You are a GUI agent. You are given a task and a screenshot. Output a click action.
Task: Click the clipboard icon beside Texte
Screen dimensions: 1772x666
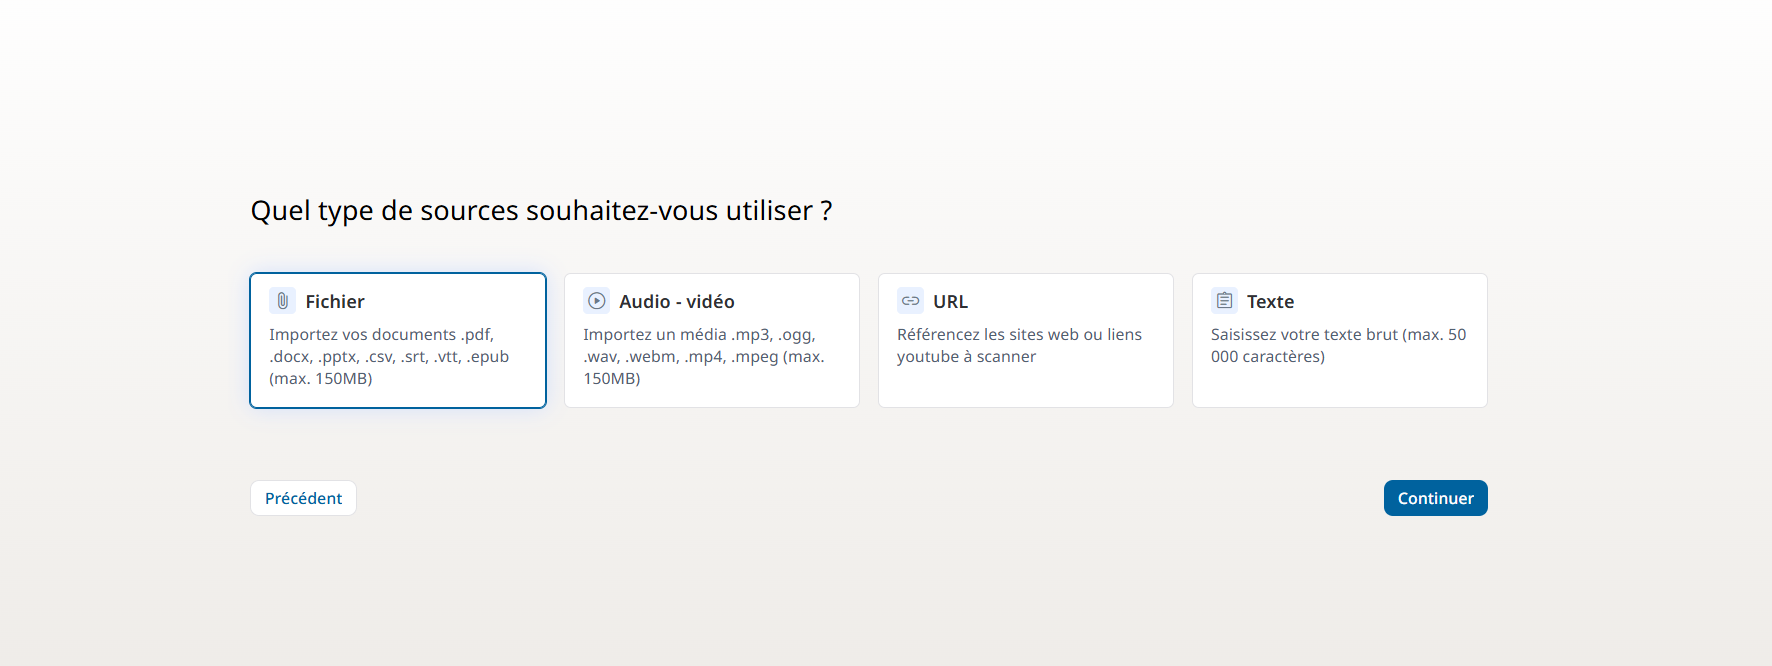[1224, 301]
